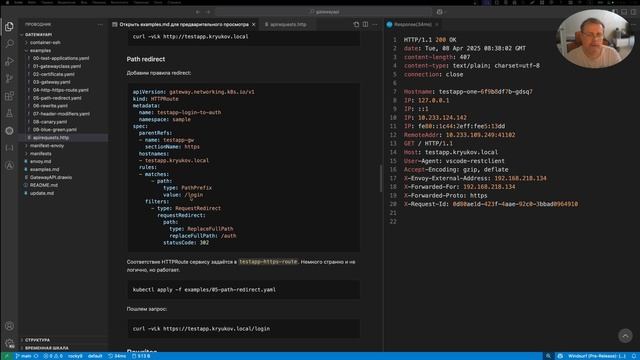Open 02-certificate.yaml
The image size is (640, 360).
(x=53, y=74)
